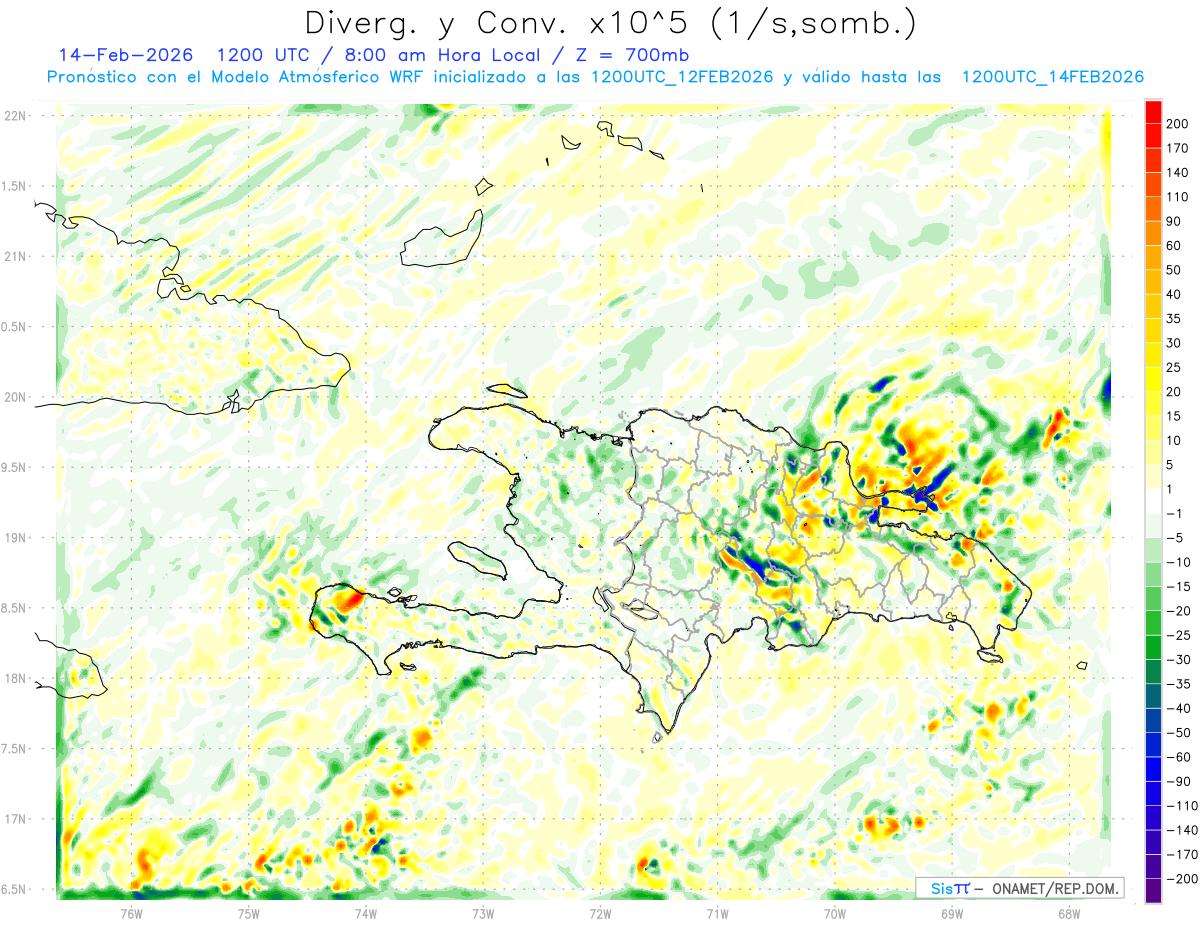Click the '1200UTC_12FEB2026' initialization time
The image size is (1200, 927).
click(x=681, y=77)
